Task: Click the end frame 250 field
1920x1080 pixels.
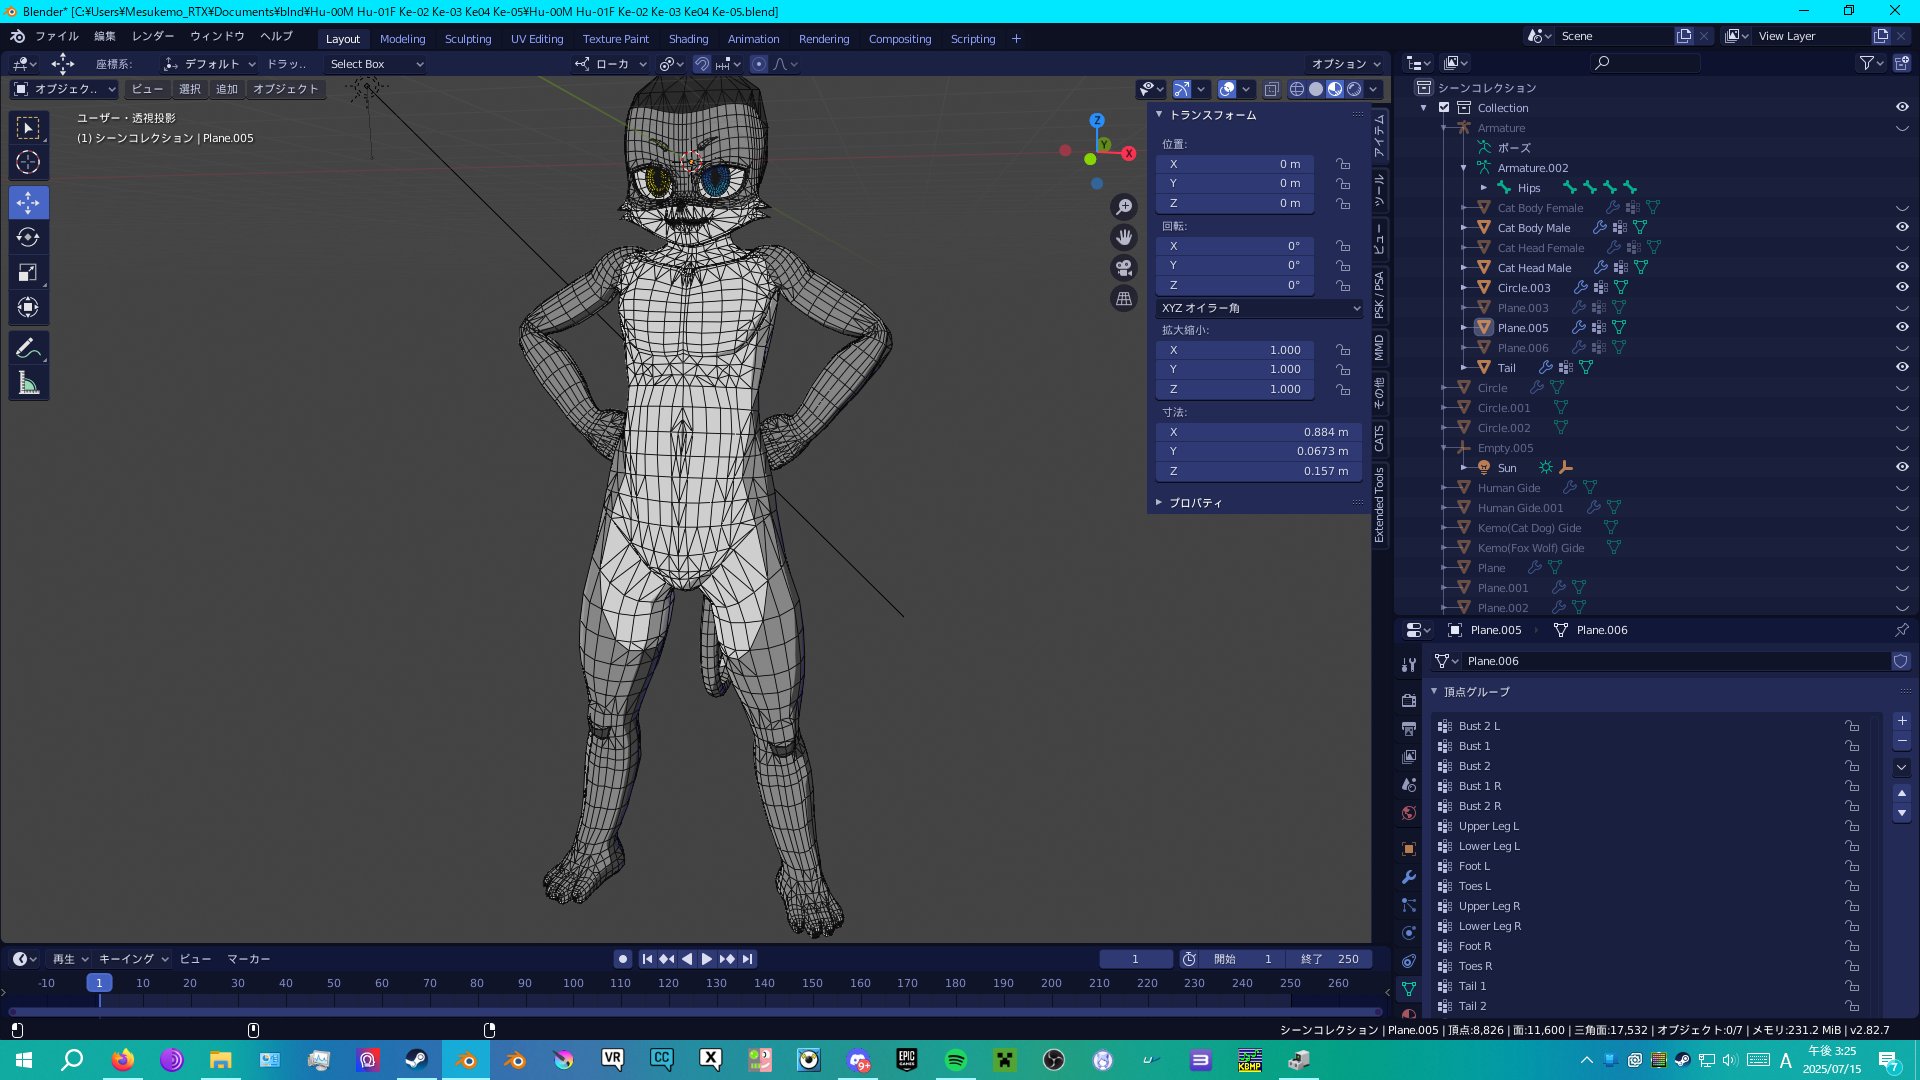Action: 1329,959
